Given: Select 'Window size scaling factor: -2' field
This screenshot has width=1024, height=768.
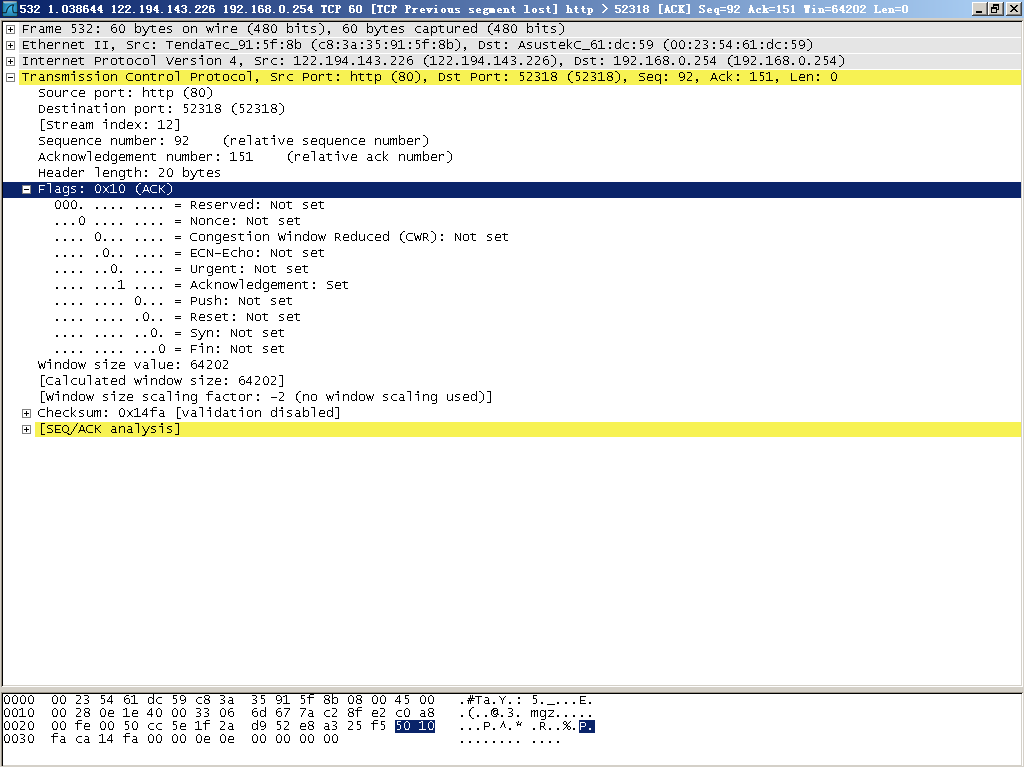Looking at the screenshot, I should click(x=265, y=397).
